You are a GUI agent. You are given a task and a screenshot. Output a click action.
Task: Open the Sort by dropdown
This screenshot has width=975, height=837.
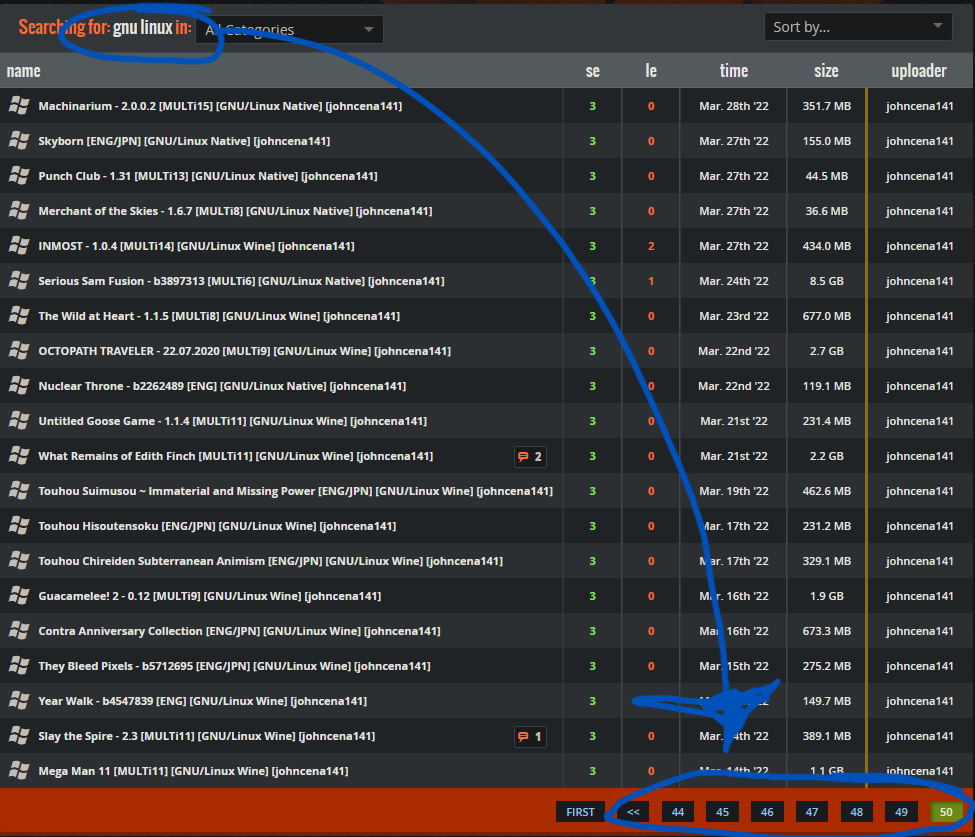click(x=857, y=27)
